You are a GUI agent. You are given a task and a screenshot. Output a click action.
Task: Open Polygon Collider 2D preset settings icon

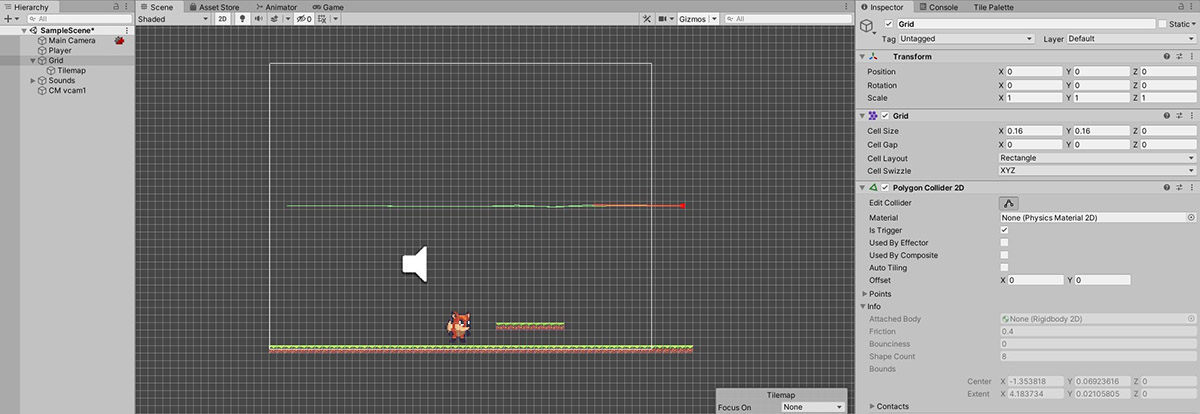1179,188
